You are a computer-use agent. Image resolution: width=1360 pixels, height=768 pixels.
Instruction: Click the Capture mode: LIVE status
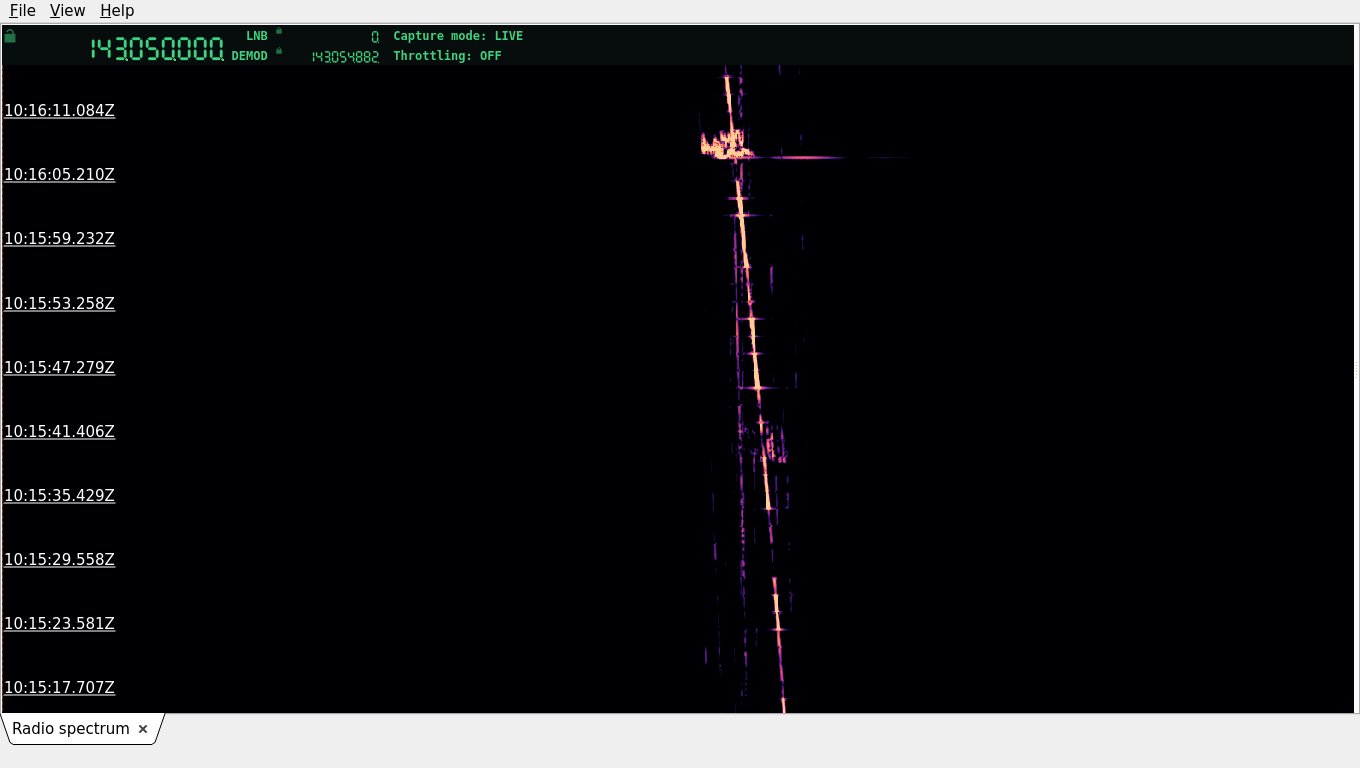(x=458, y=36)
